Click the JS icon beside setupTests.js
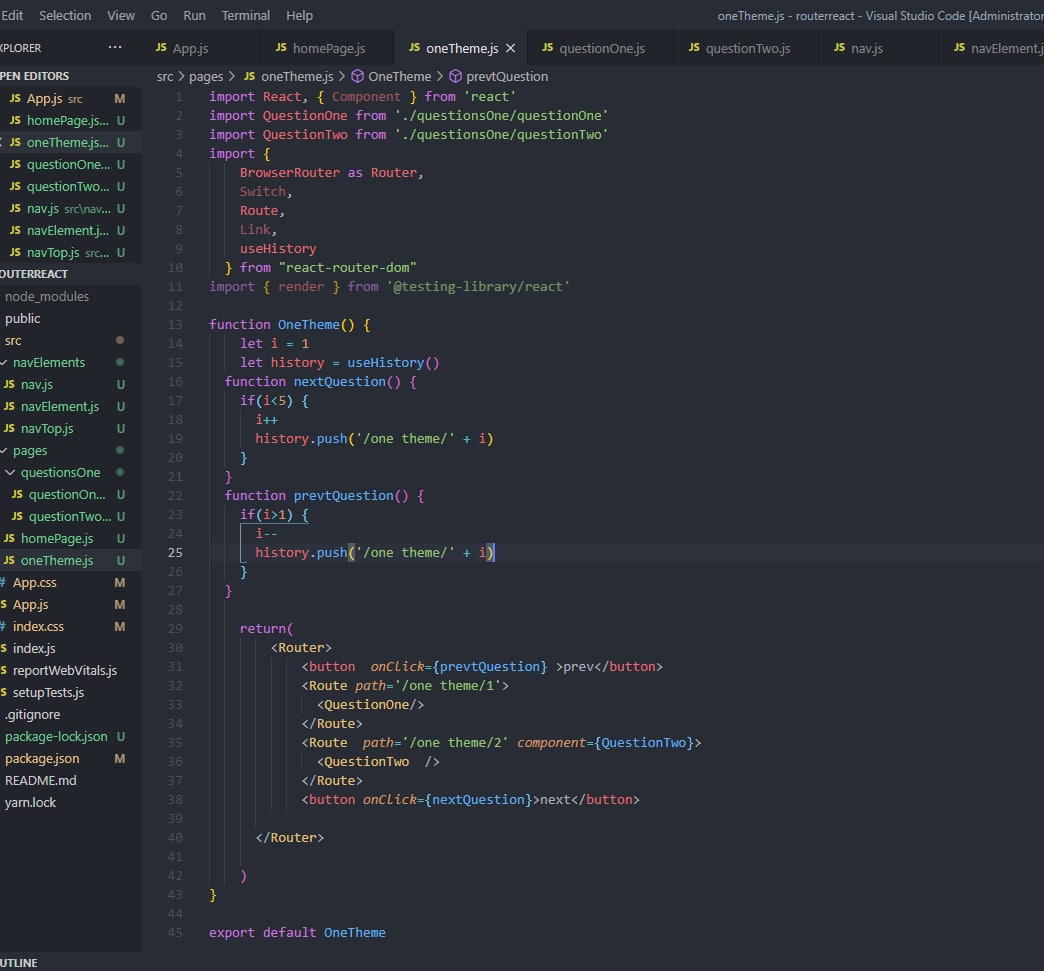Image resolution: width=1044 pixels, height=971 pixels. [x=3, y=692]
